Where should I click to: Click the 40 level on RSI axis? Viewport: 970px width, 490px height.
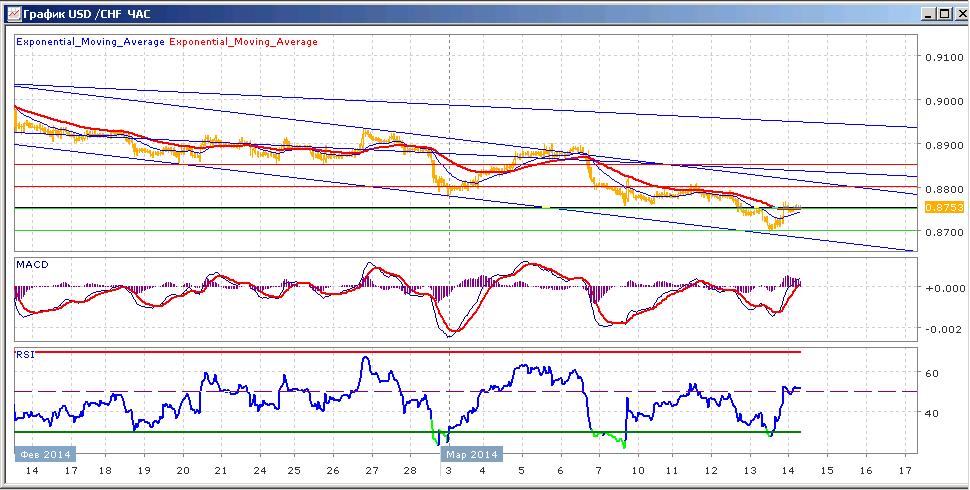click(932, 413)
